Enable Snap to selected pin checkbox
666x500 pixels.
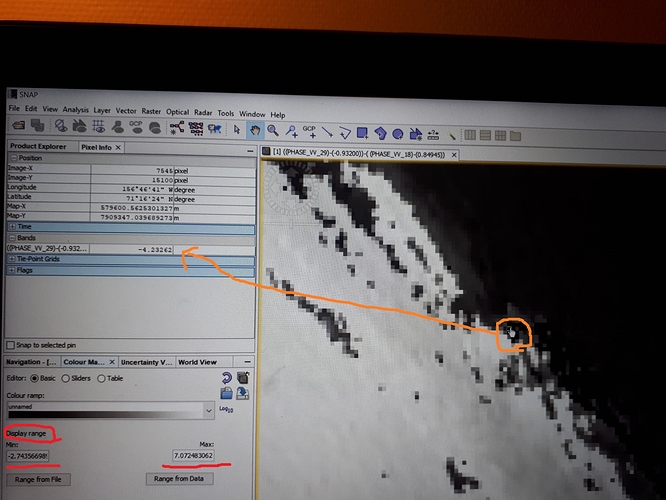(x=11, y=345)
